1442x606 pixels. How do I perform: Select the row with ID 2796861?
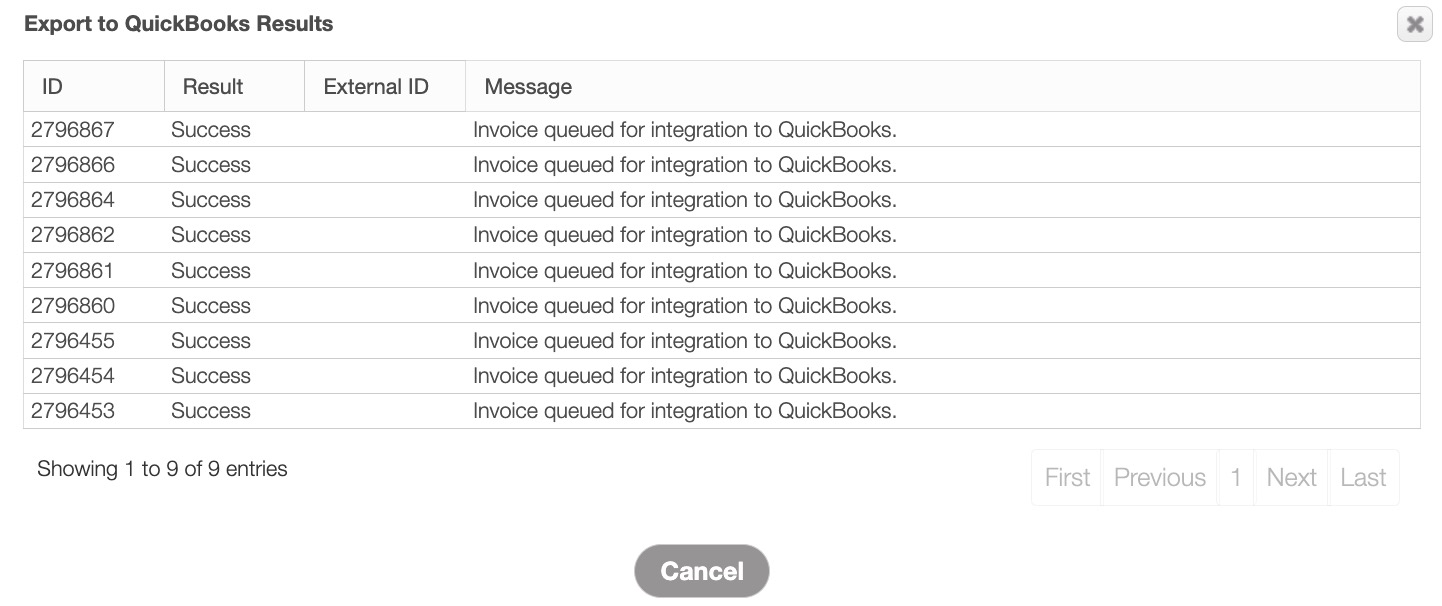coord(73,271)
